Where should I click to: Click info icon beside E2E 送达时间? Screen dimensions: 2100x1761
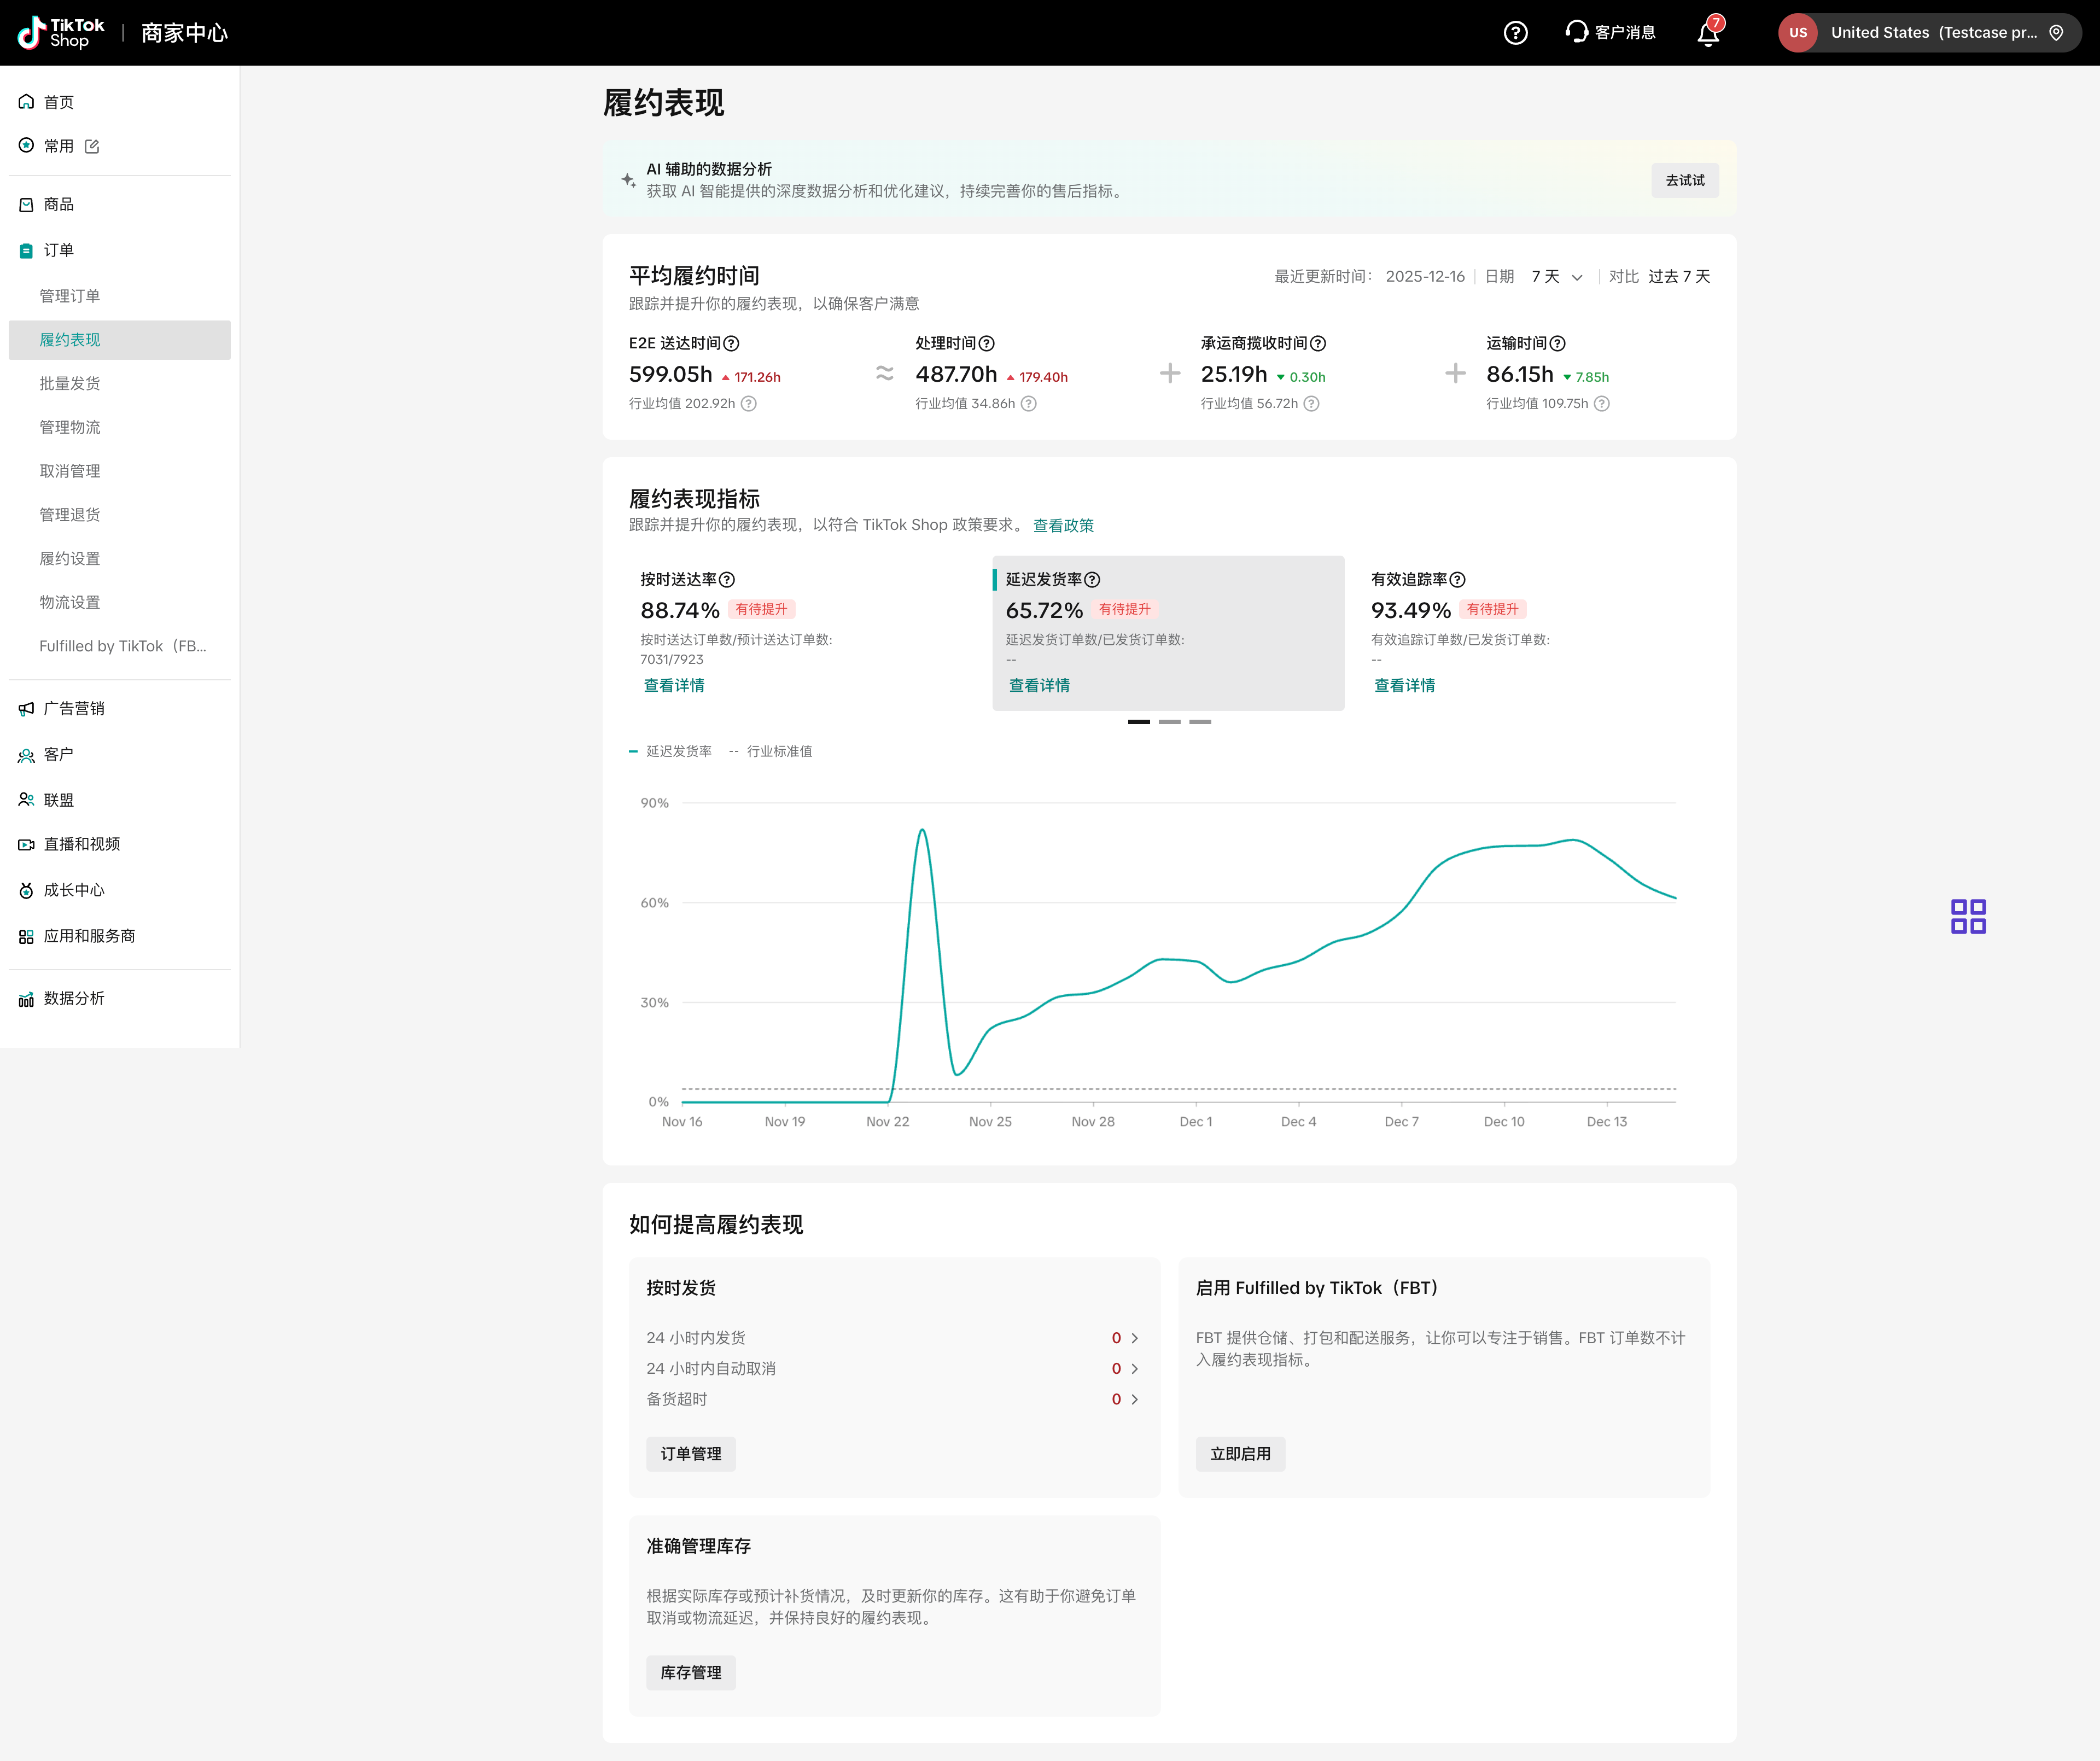[x=731, y=343]
